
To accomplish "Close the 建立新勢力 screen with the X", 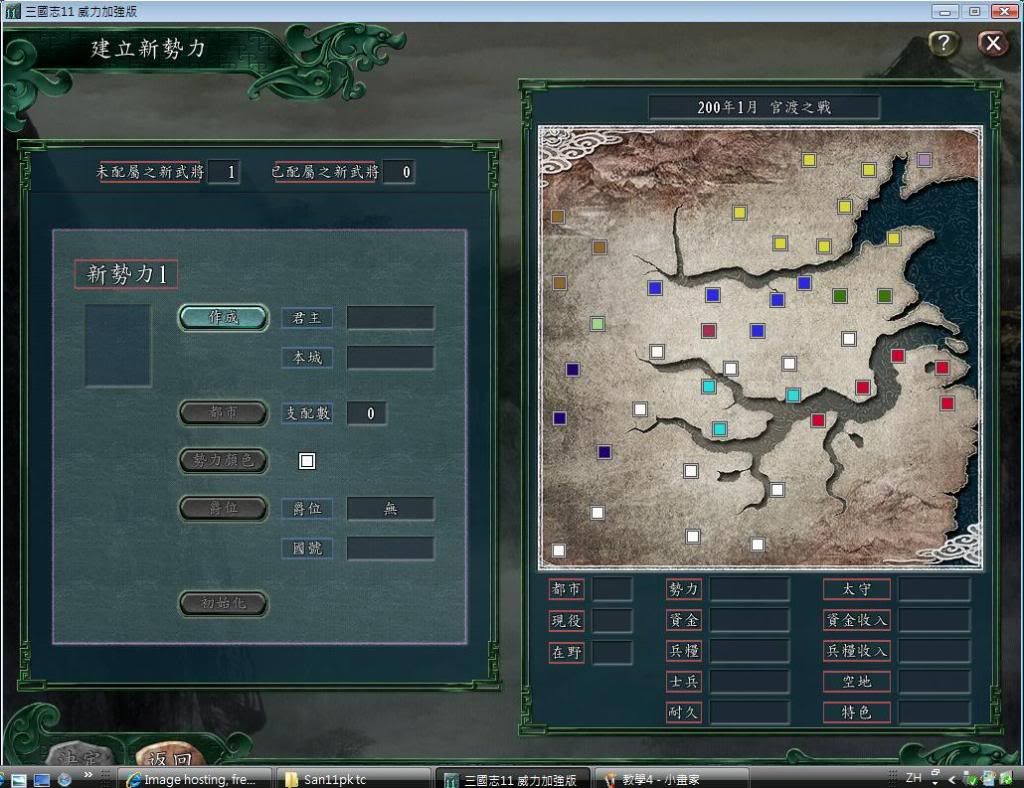I will pyautogui.click(x=993, y=44).
